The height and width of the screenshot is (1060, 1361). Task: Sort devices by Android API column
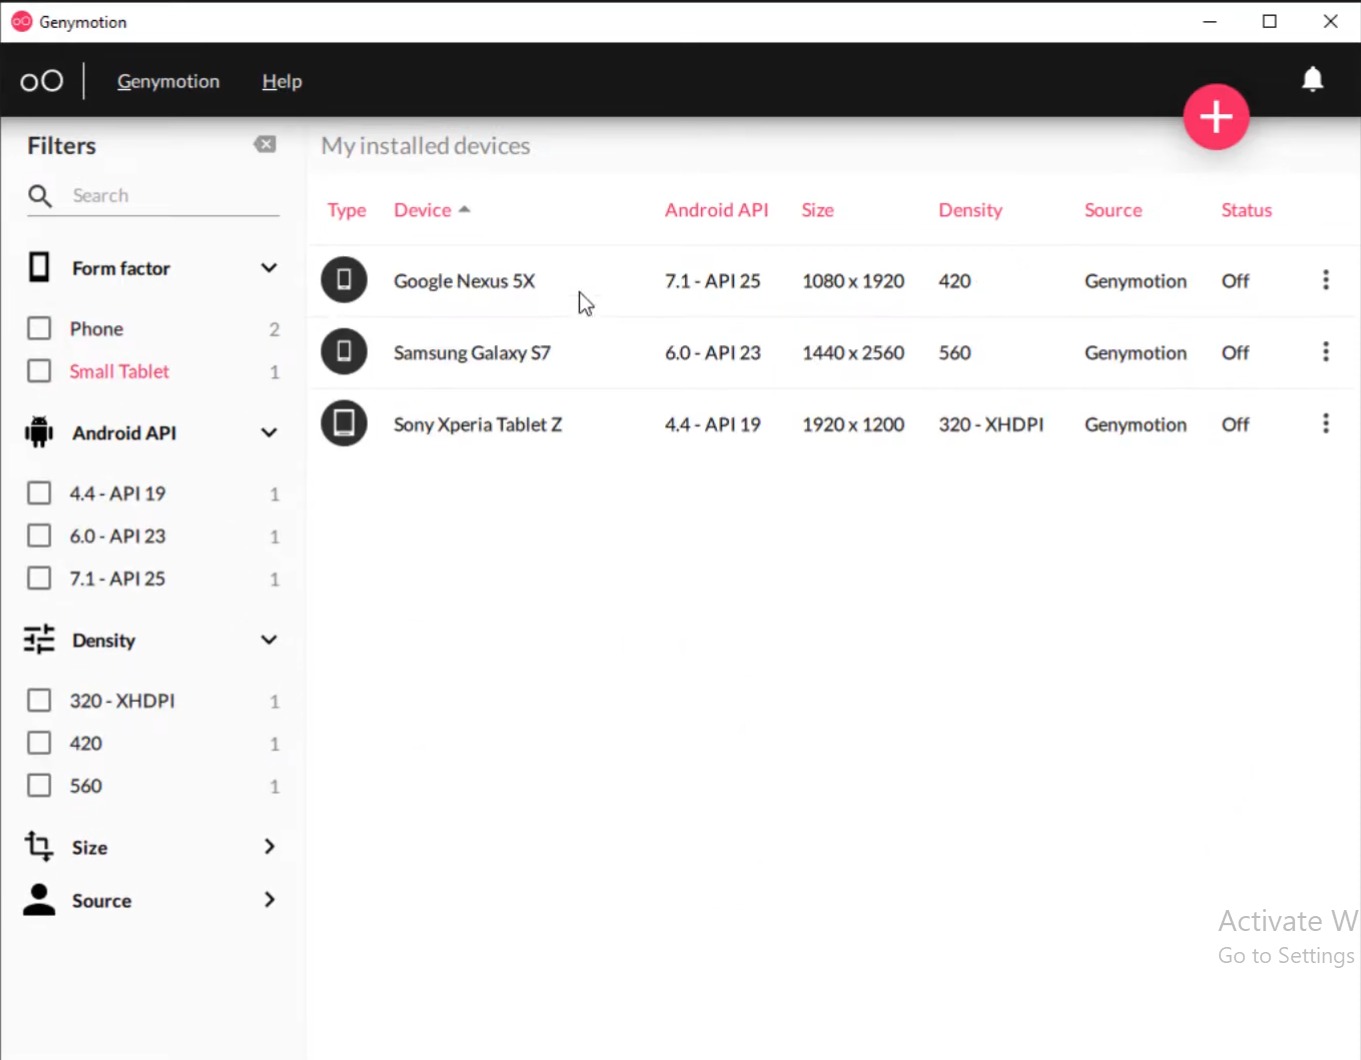[716, 210]
